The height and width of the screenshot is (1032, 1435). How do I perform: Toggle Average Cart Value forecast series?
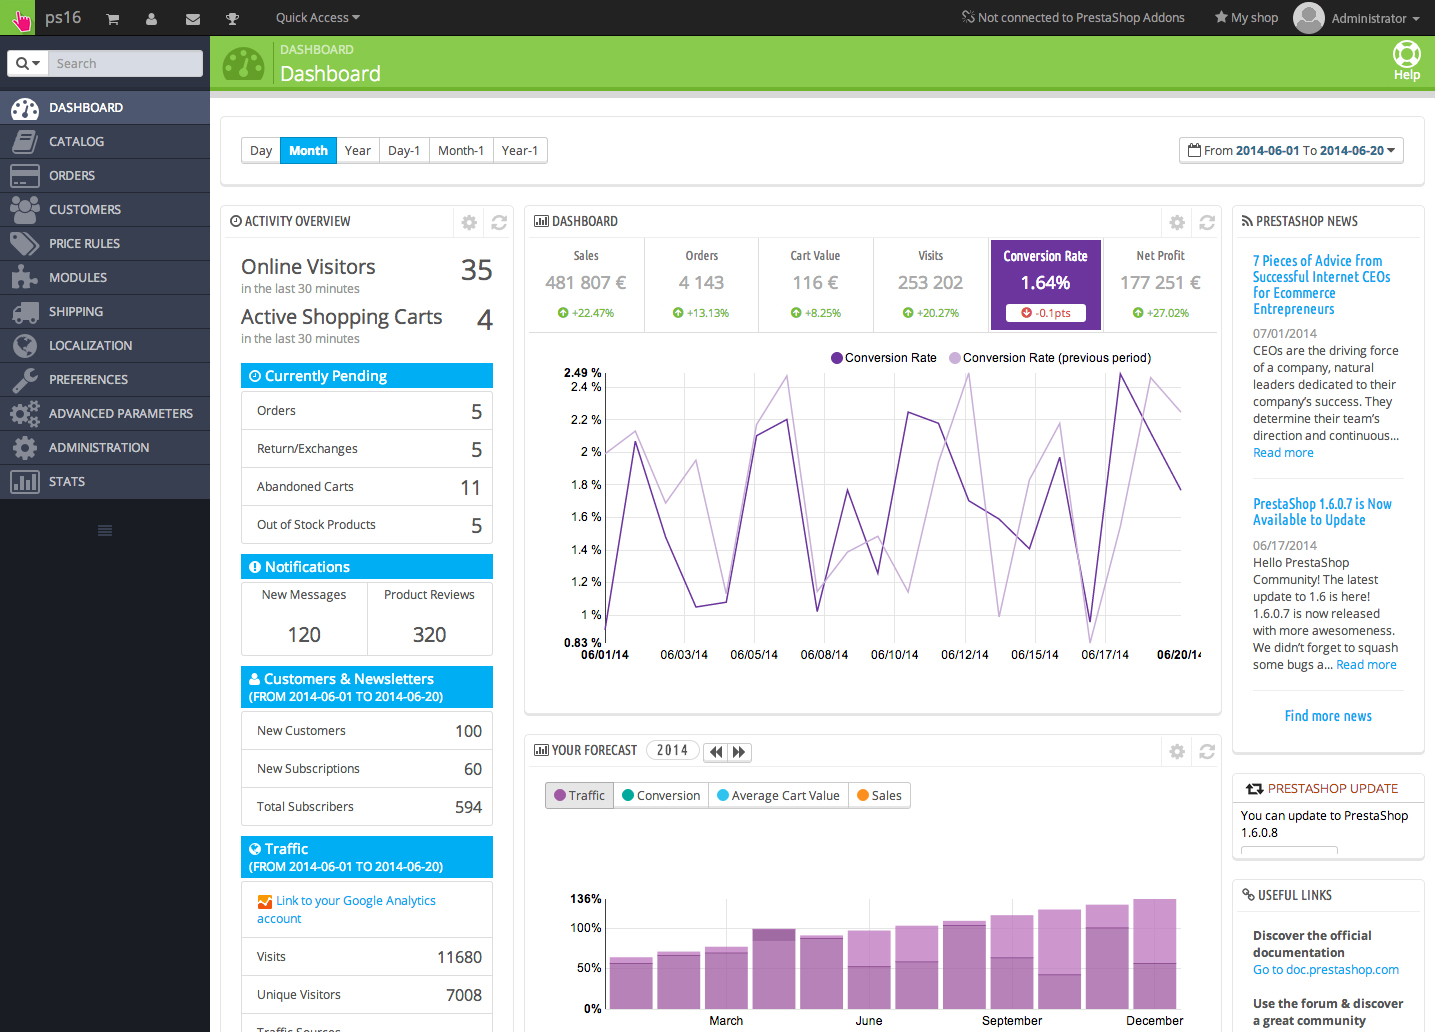point(779,796)
